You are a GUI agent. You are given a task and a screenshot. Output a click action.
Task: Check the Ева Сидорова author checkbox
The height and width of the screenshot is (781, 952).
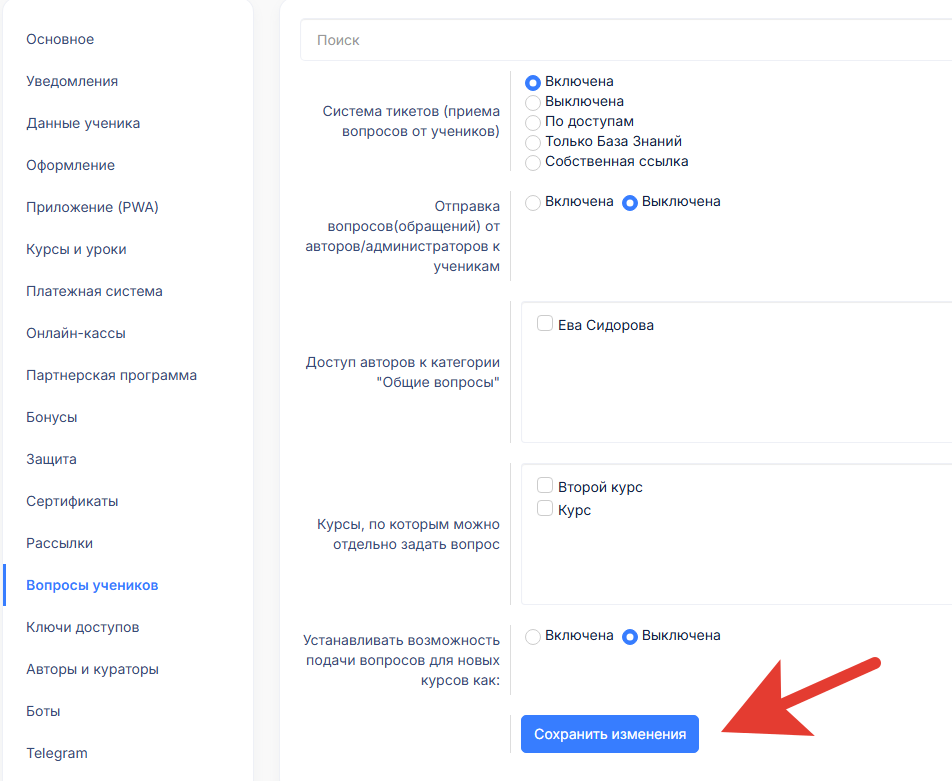coord(545,324)
